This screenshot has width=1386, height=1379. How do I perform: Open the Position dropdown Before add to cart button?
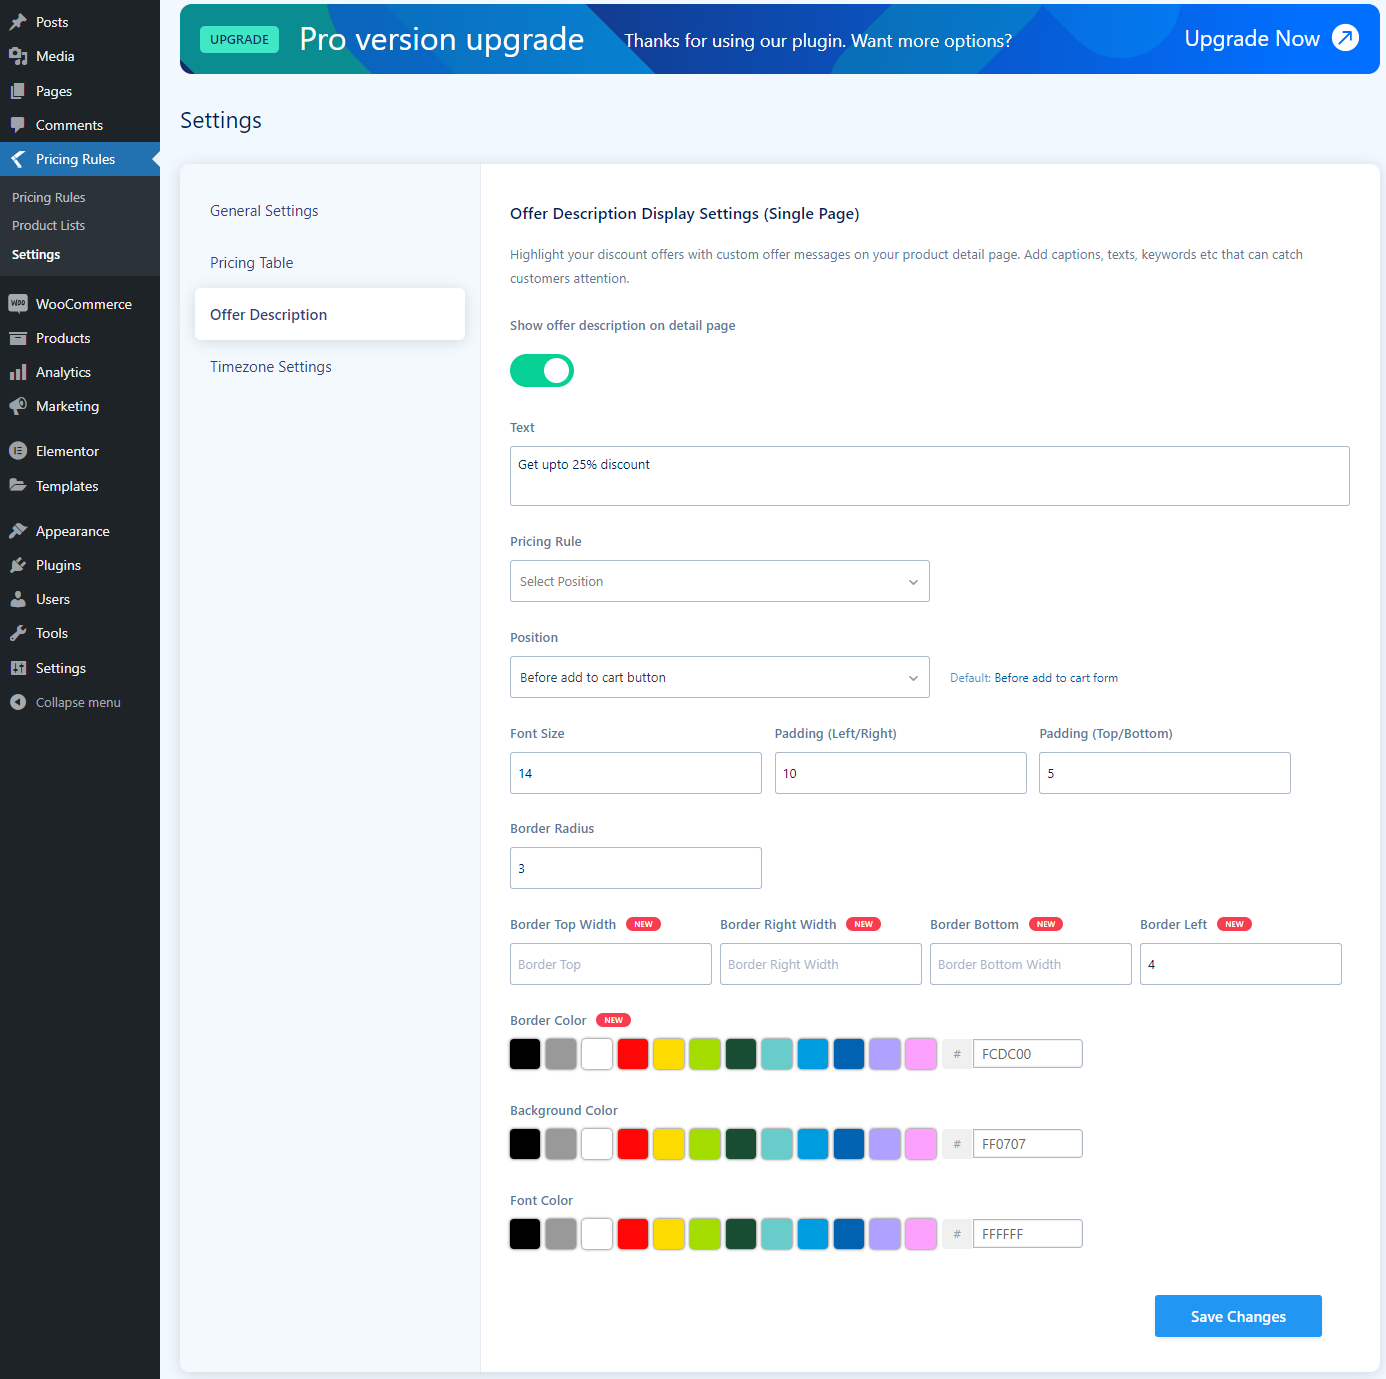pos(720,677)
